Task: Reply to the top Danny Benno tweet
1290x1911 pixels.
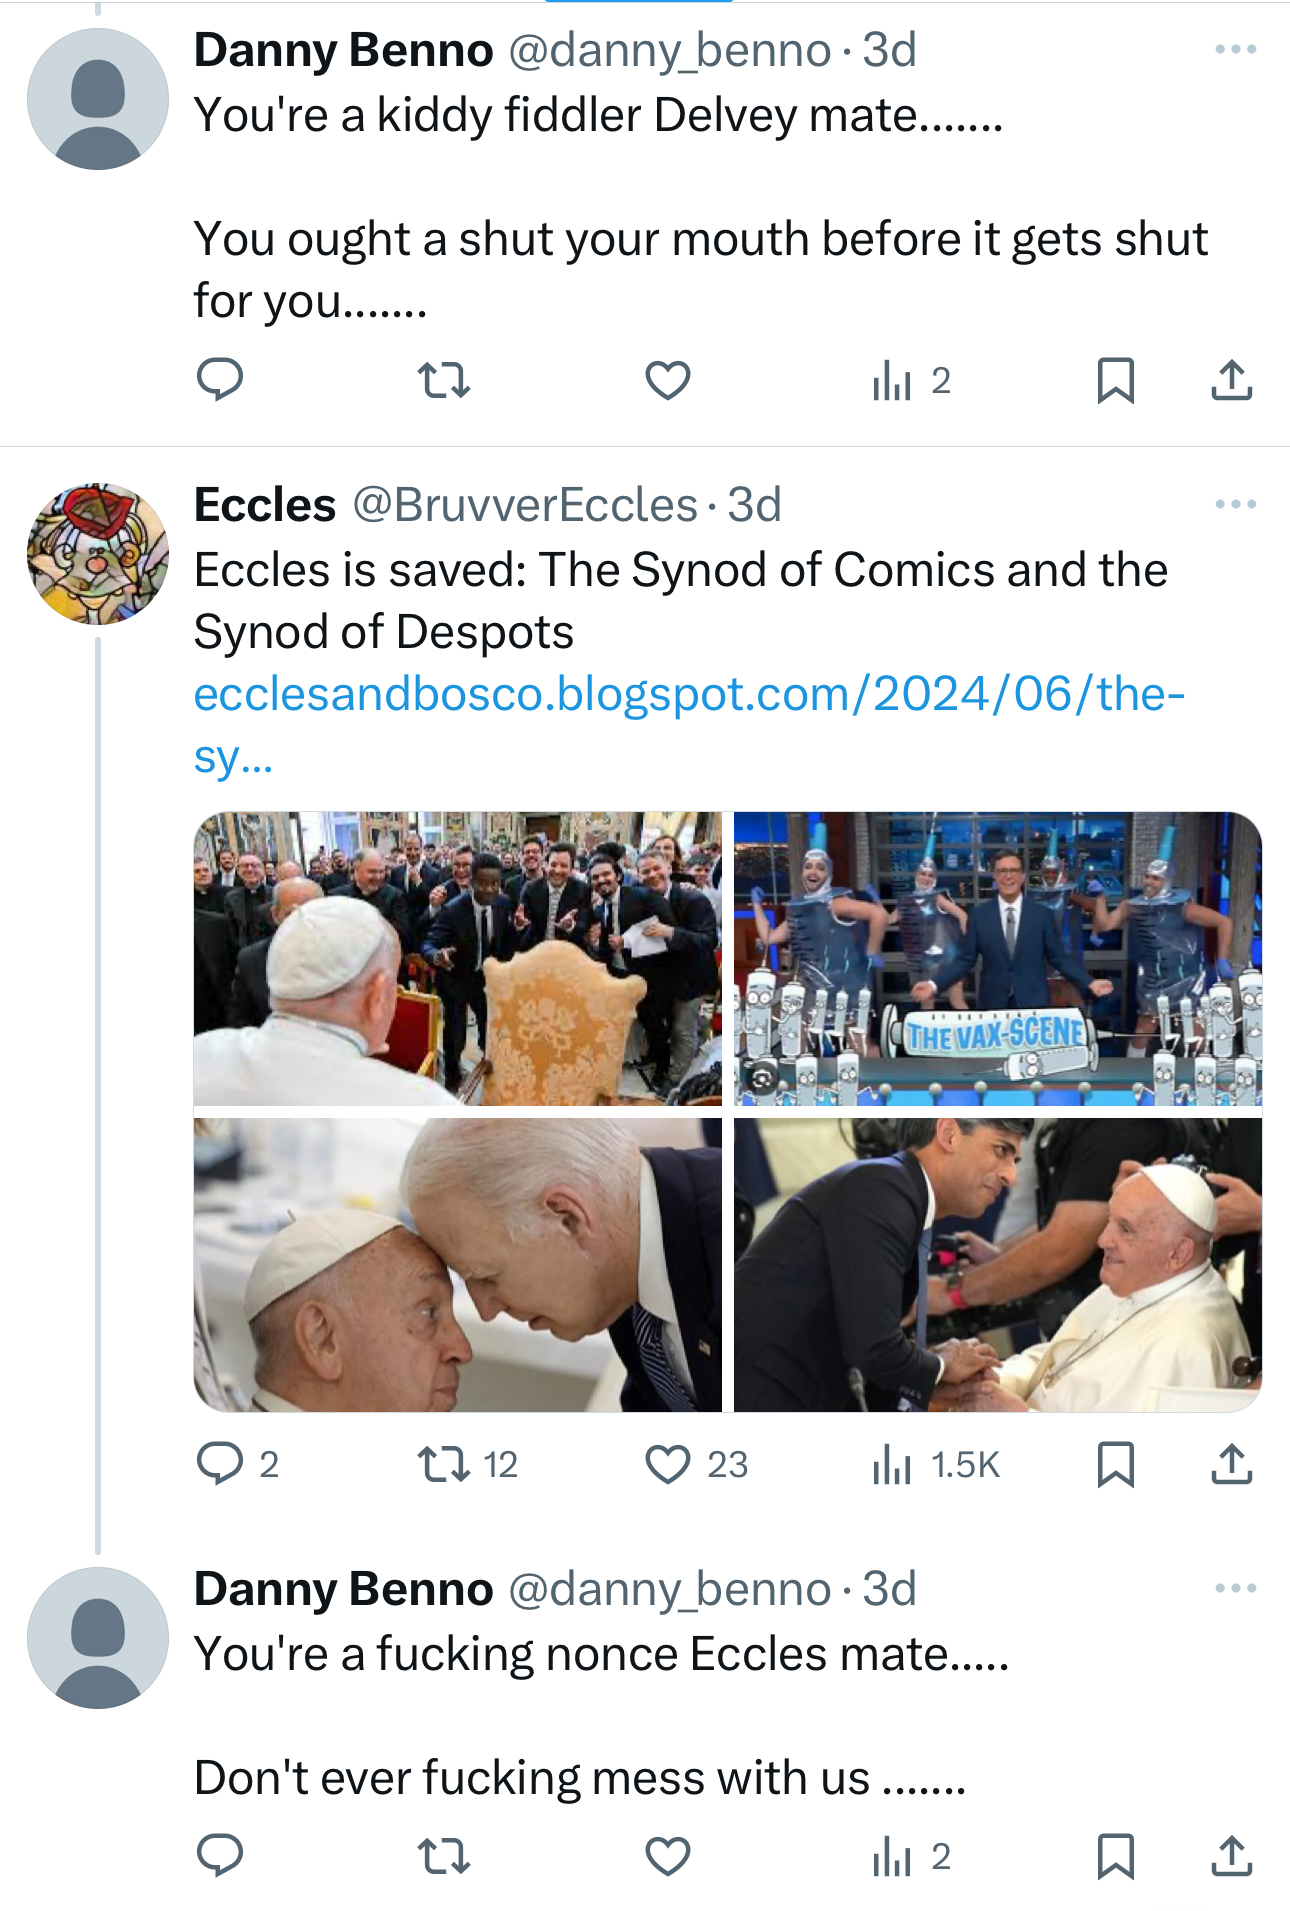Action: click(x=220, y=380)
